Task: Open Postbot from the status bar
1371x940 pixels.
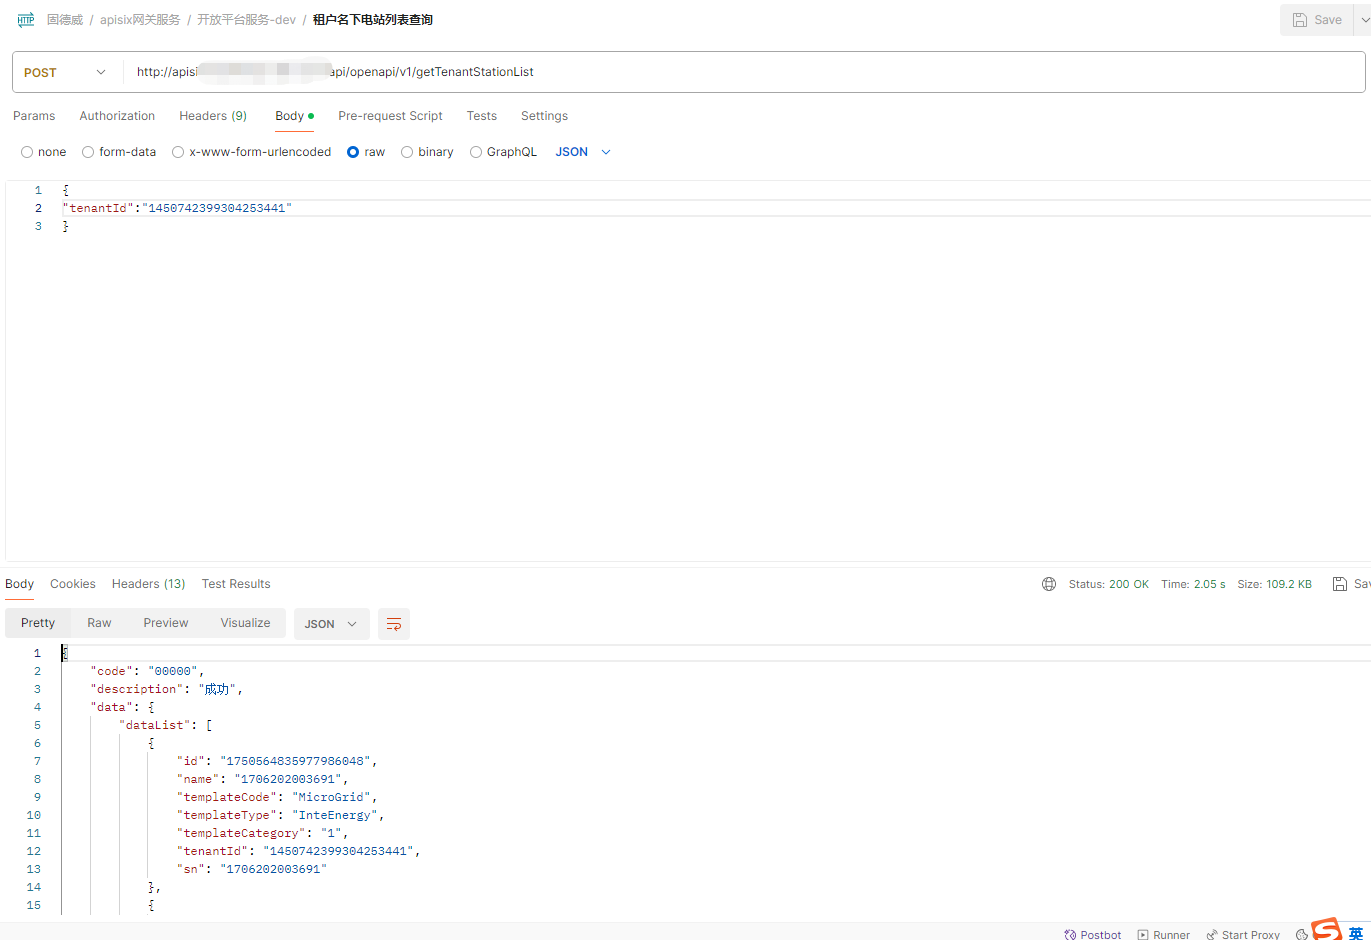Action: tap(1093, 934)
